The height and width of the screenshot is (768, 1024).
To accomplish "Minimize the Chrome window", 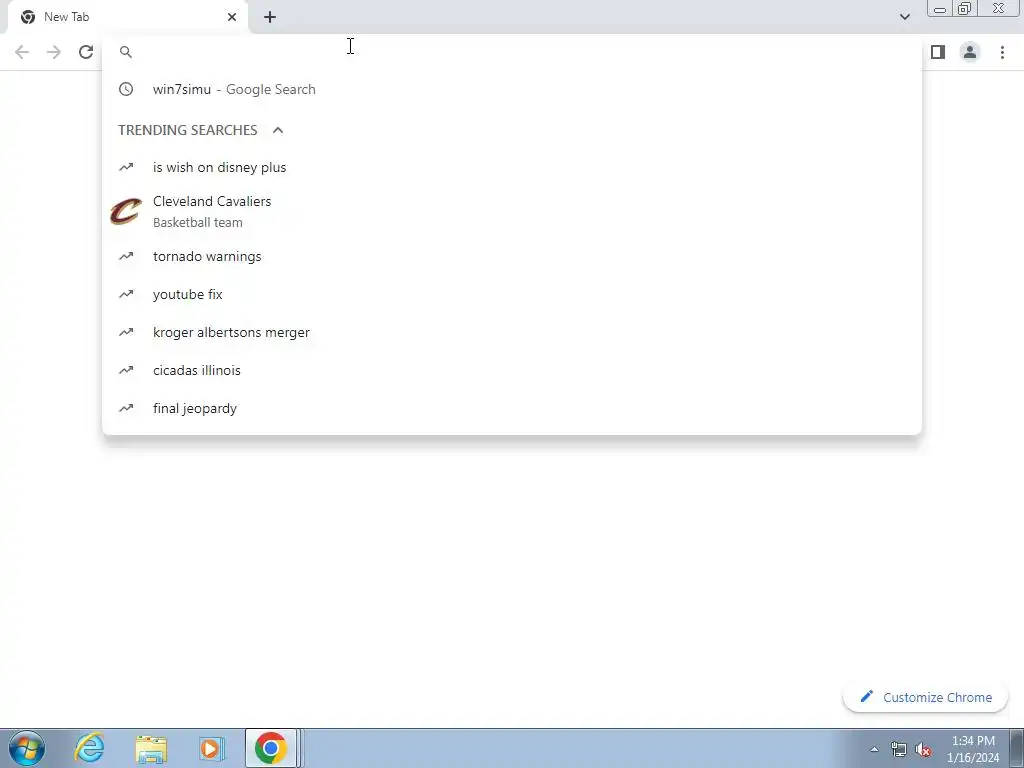I will pos(940,9).
